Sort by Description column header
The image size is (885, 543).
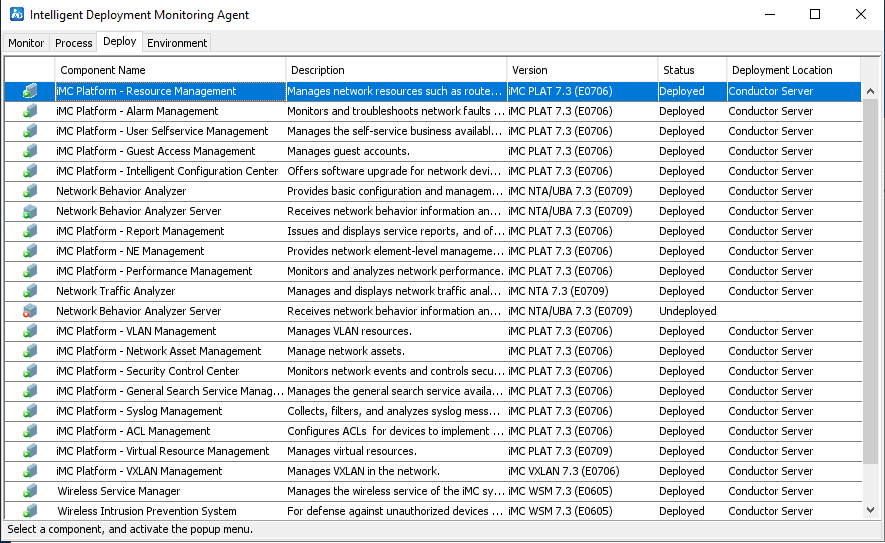point(396,70)
